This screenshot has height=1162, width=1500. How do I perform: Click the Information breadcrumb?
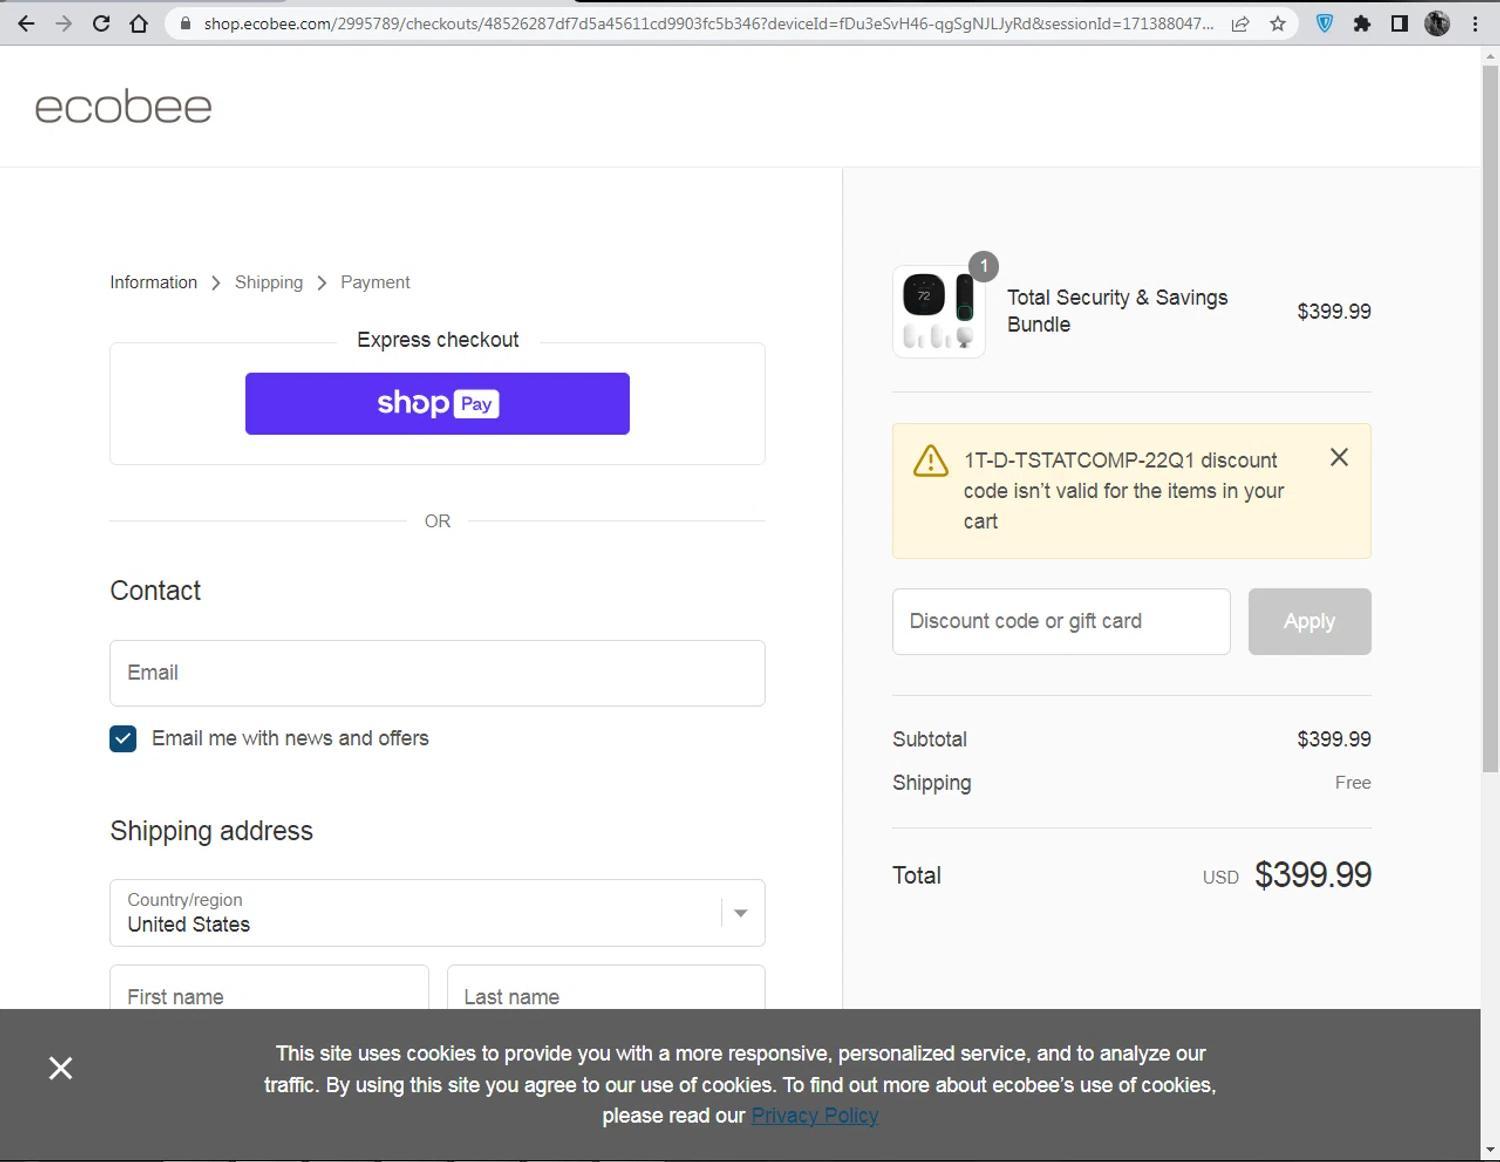coord(153,282)
